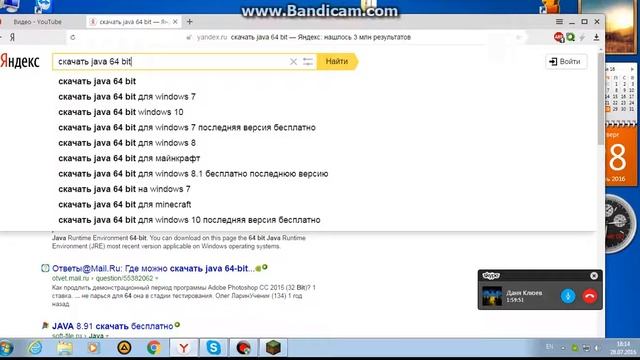Click the volume icon in system tray

coord(597,348)
